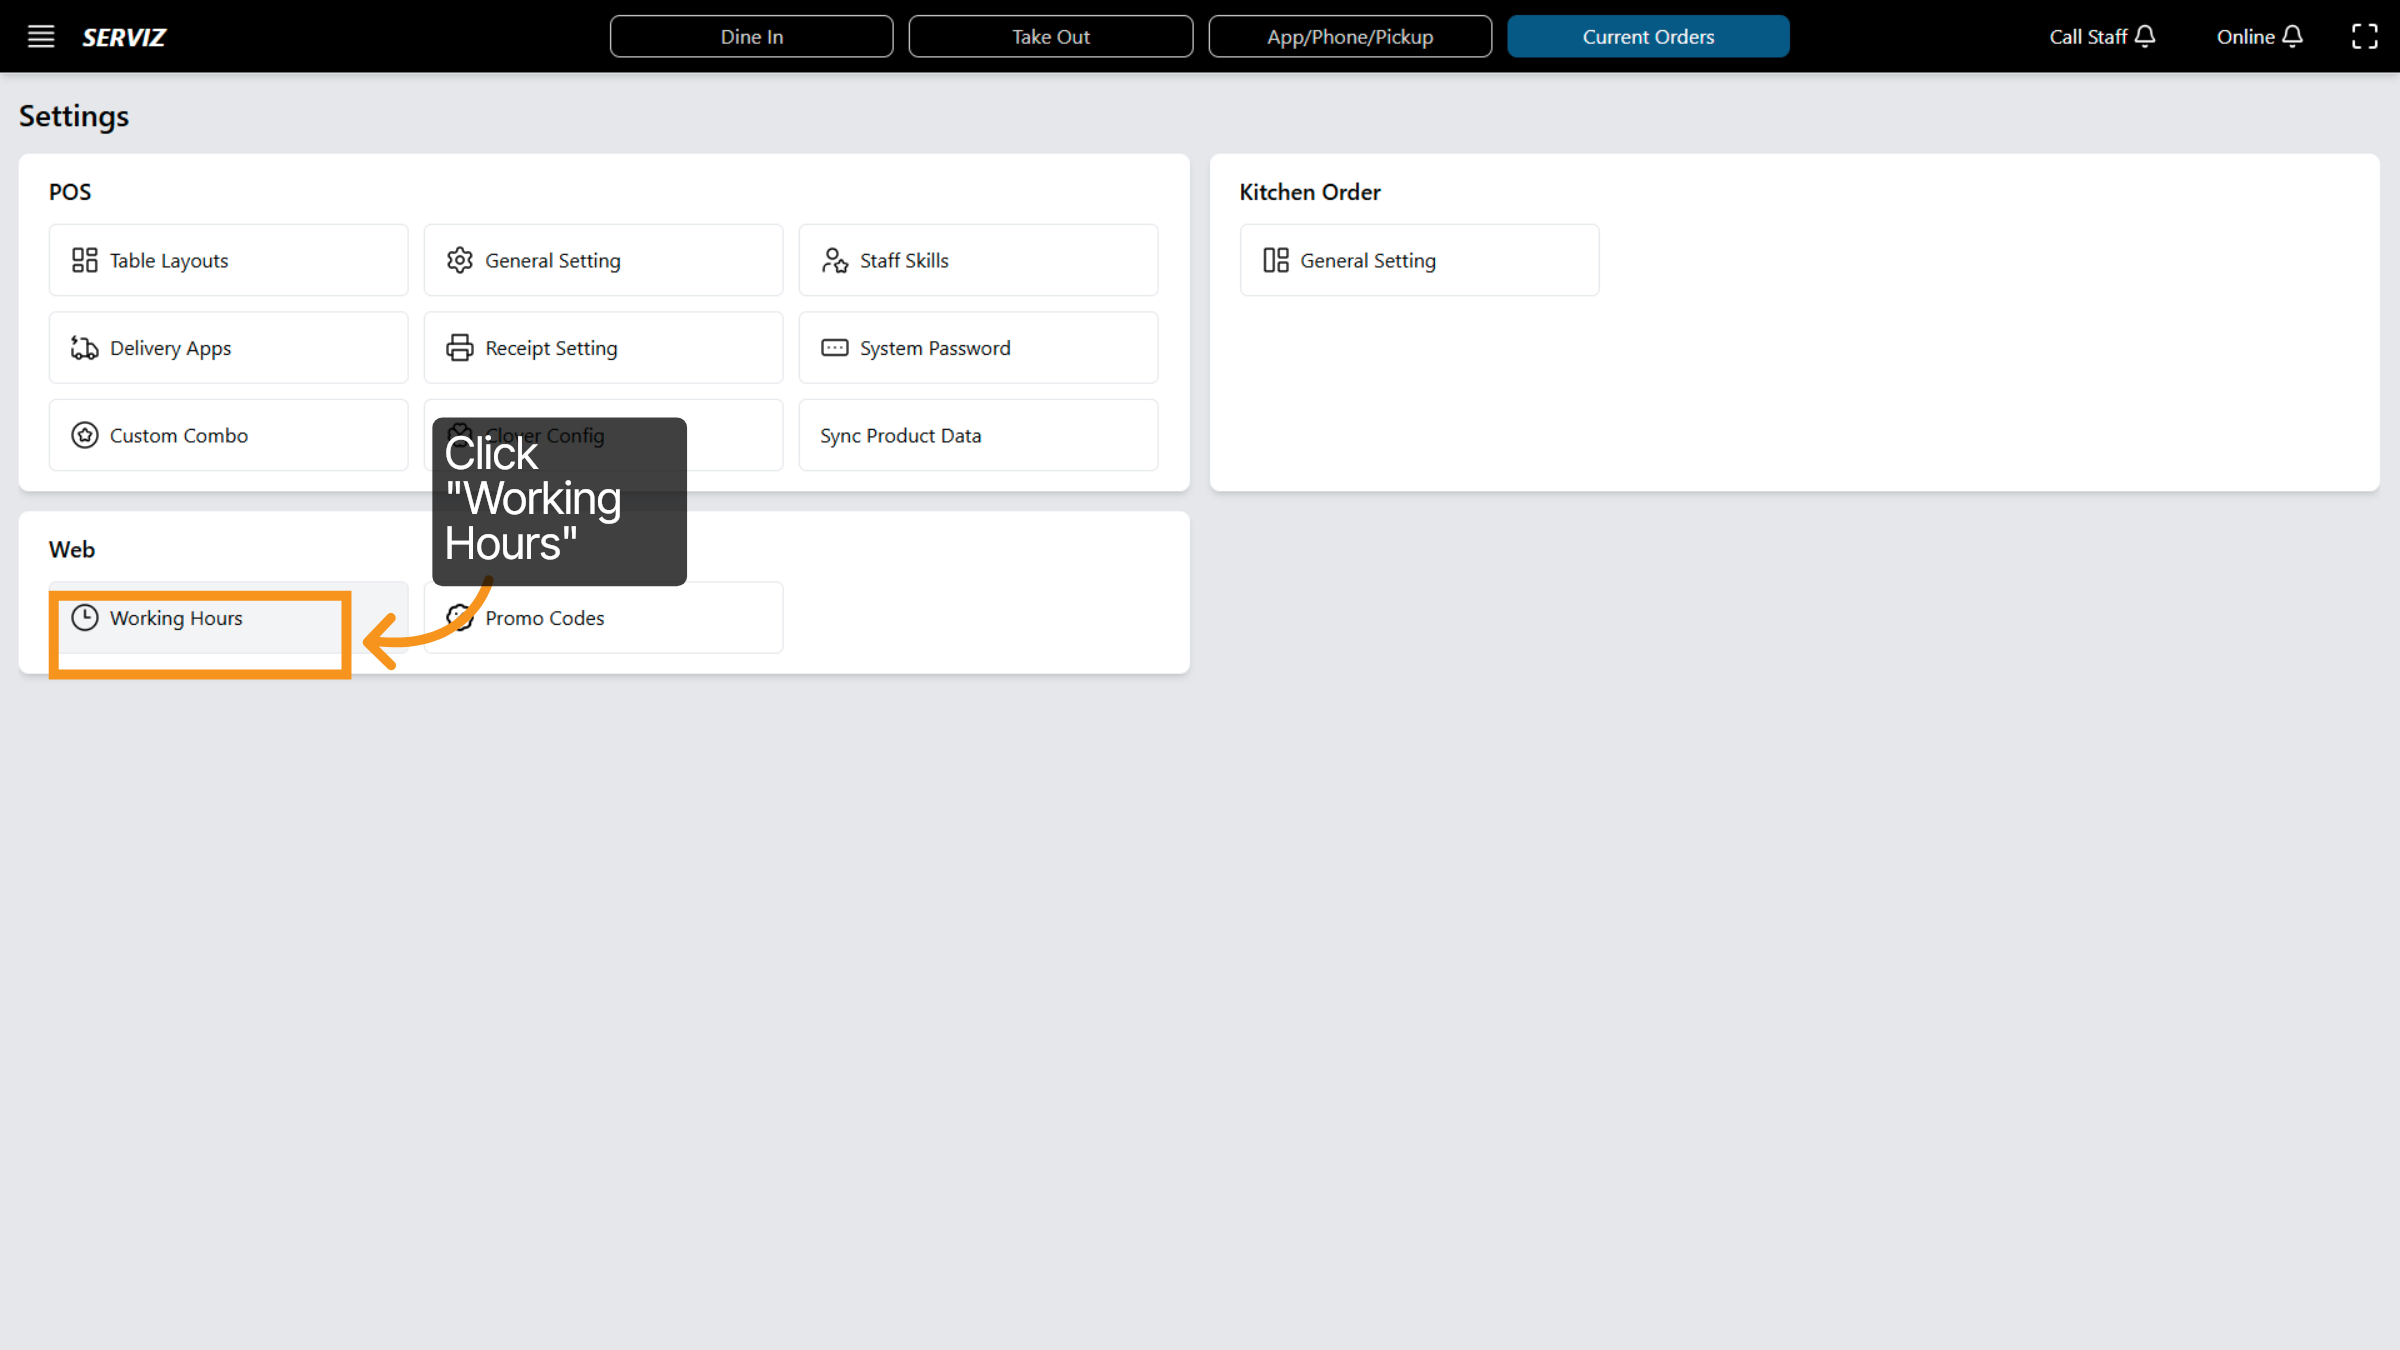Screen dimensions: 2400x1350
Task: Click the Delivery Apps scooter icon
Action: pyautogui.click(x=85, y=348)
